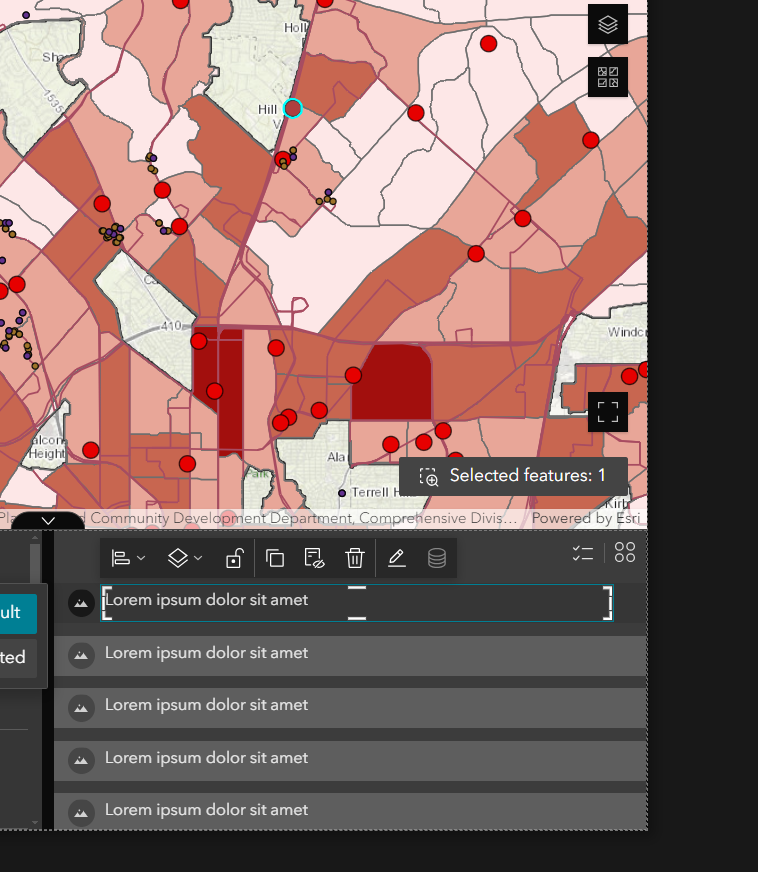
Task: Click the pencil edit style icon
Action: click(397, 559)
